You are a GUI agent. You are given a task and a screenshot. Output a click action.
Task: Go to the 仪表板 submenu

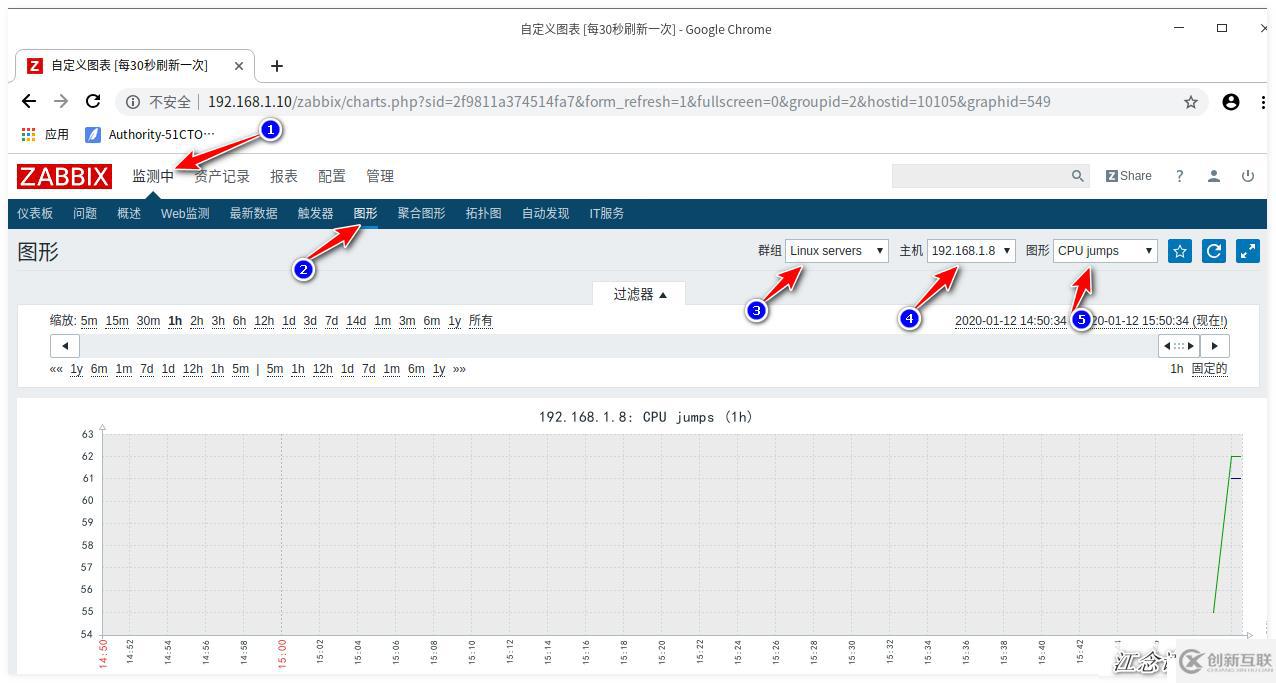(35, 214)
